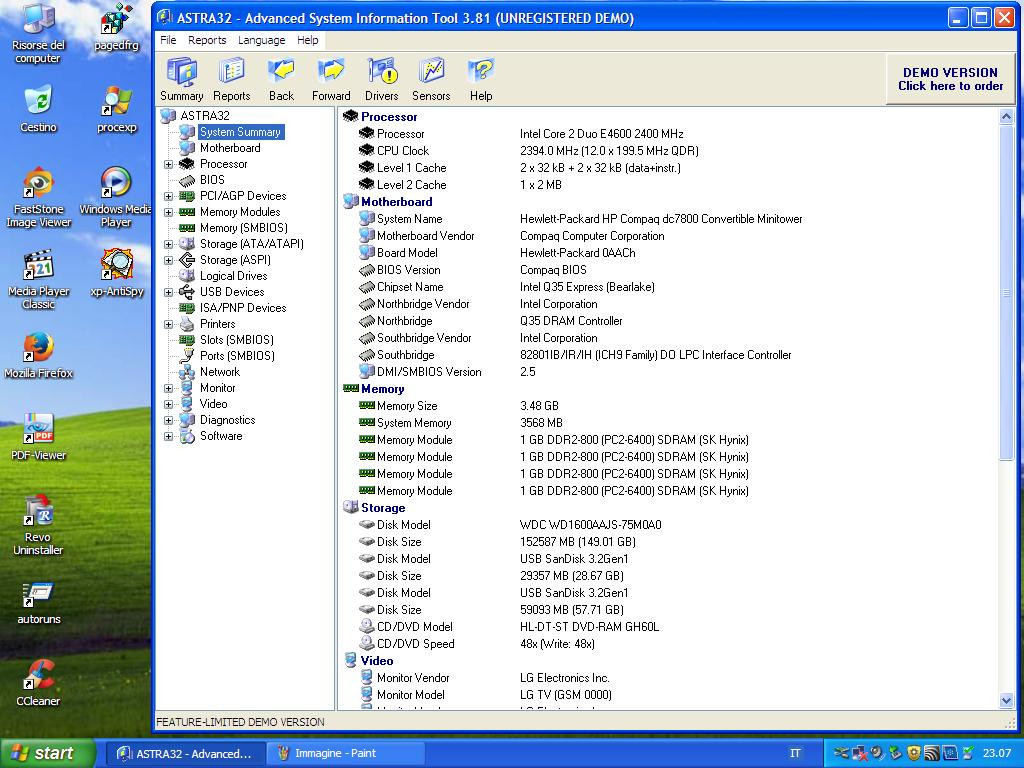The height and width of the screenshot is (768, 1024).
Task: Expand the USB Devices tree node
Action: [x=169, y=292]
